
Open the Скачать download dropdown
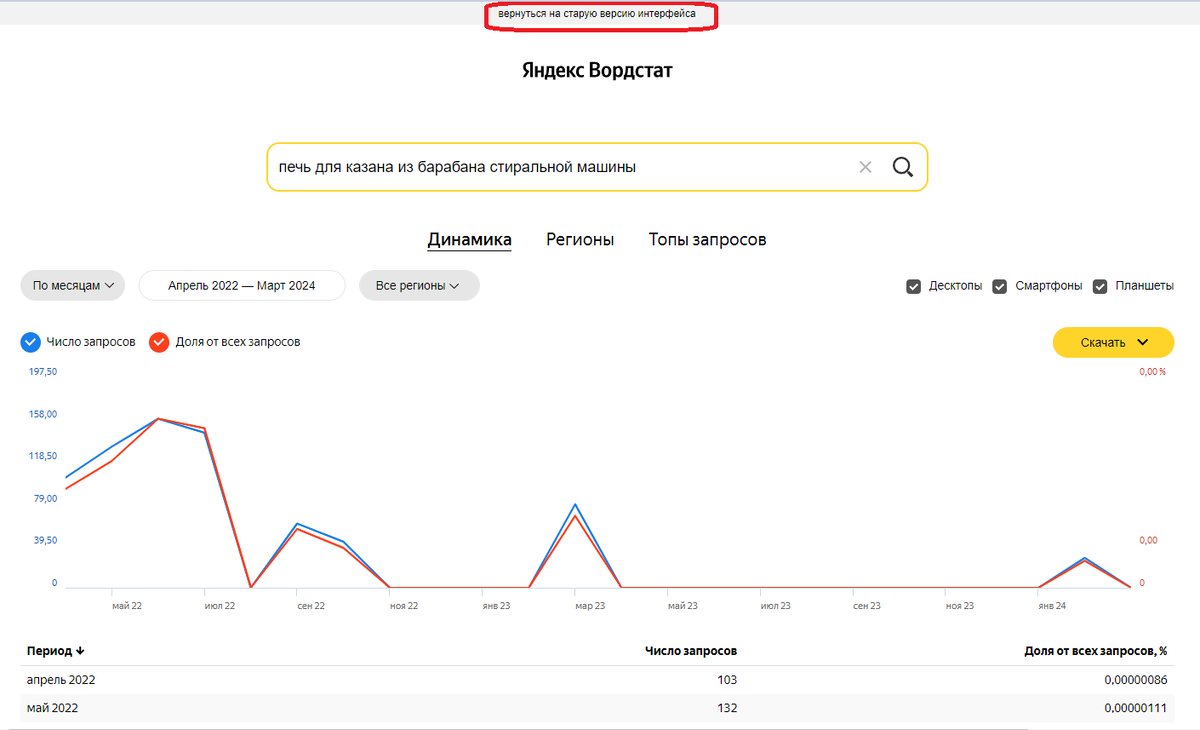coord(1113,342)
